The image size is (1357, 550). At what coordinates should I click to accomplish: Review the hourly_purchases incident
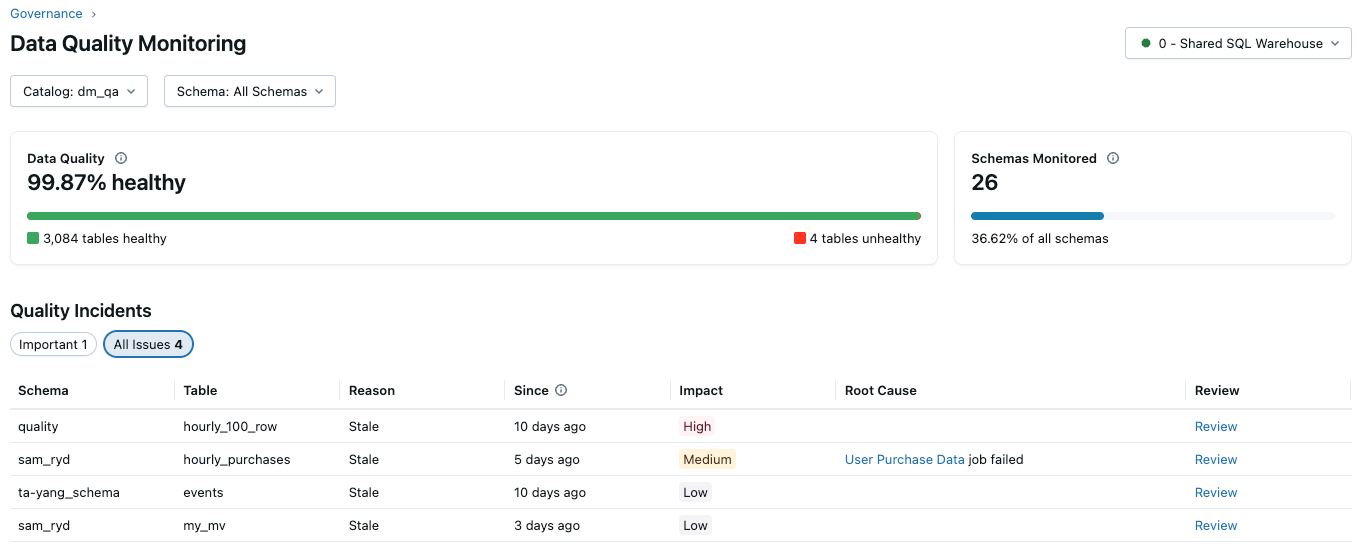(x=1215, y=460)
